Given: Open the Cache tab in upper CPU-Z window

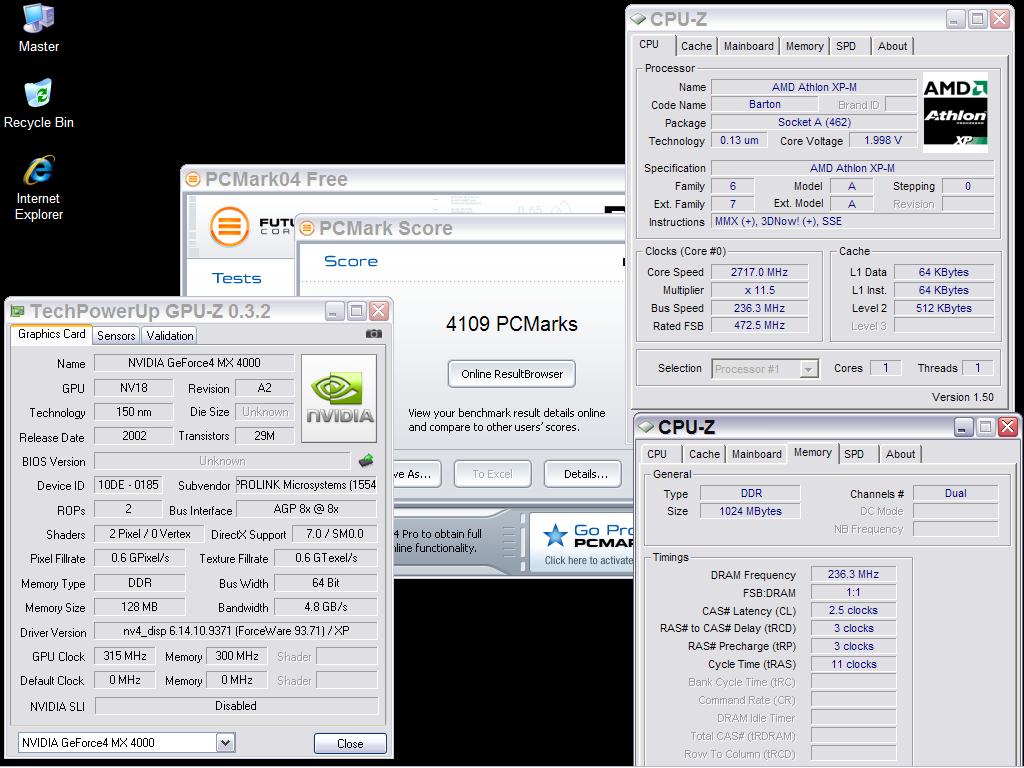Looking at the screenshot, I should click(696, 46).
